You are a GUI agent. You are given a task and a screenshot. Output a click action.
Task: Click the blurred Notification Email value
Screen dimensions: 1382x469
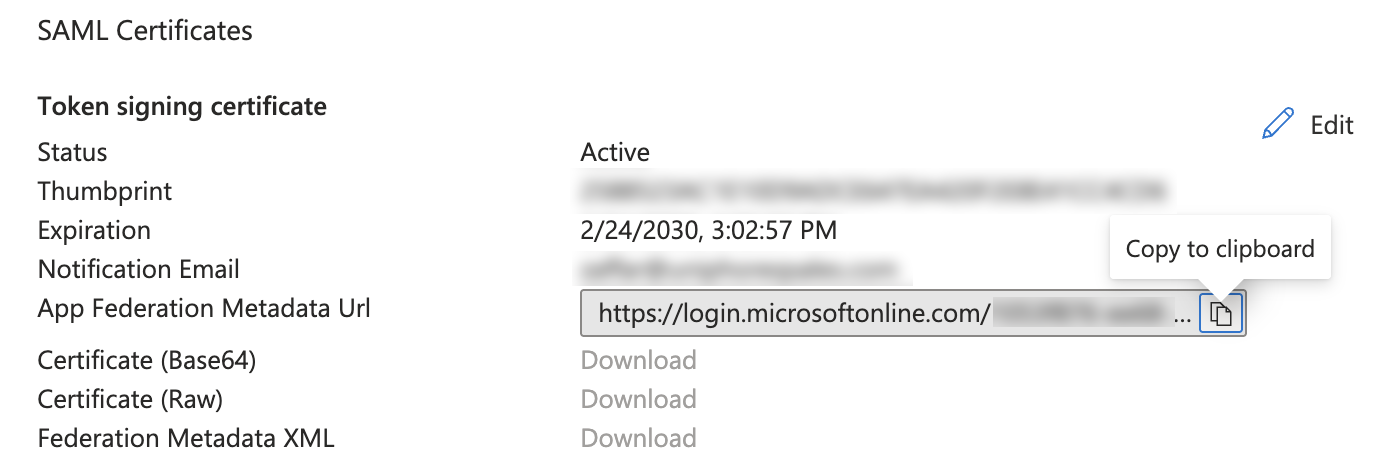coord(740,270)
